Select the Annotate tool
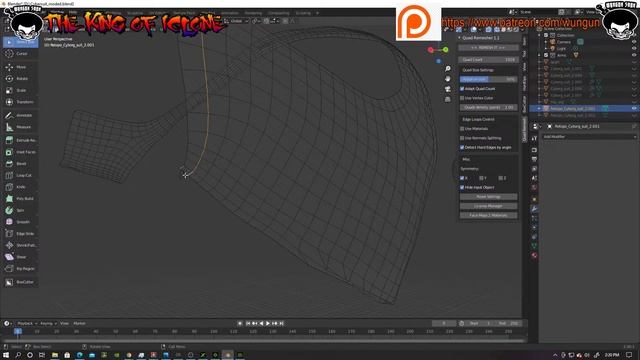Screen dimensions: 640x360 [20, 116]
